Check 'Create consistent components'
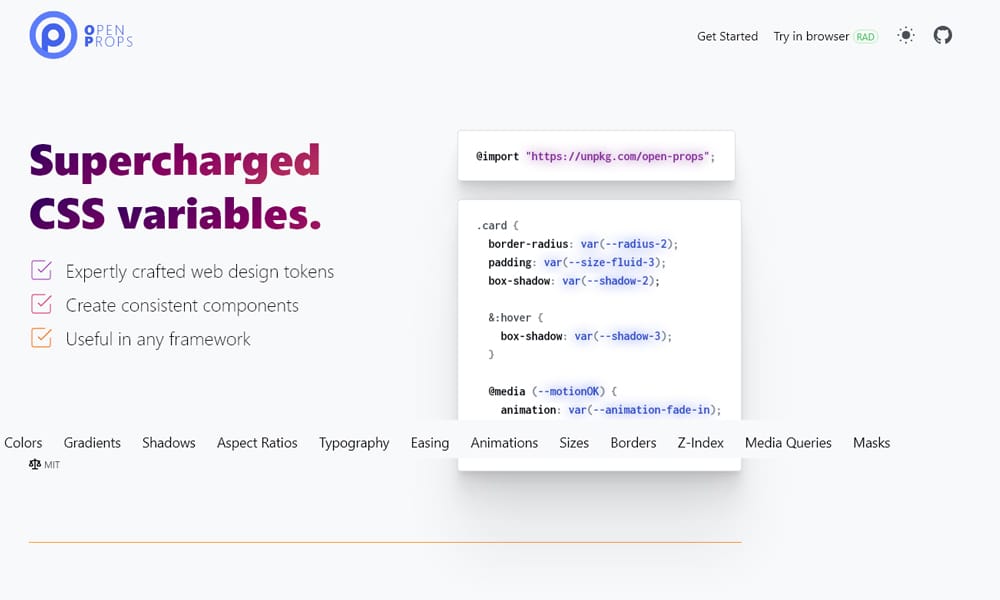This screenshot has height=600, width=1000. (x=42, y=304)
